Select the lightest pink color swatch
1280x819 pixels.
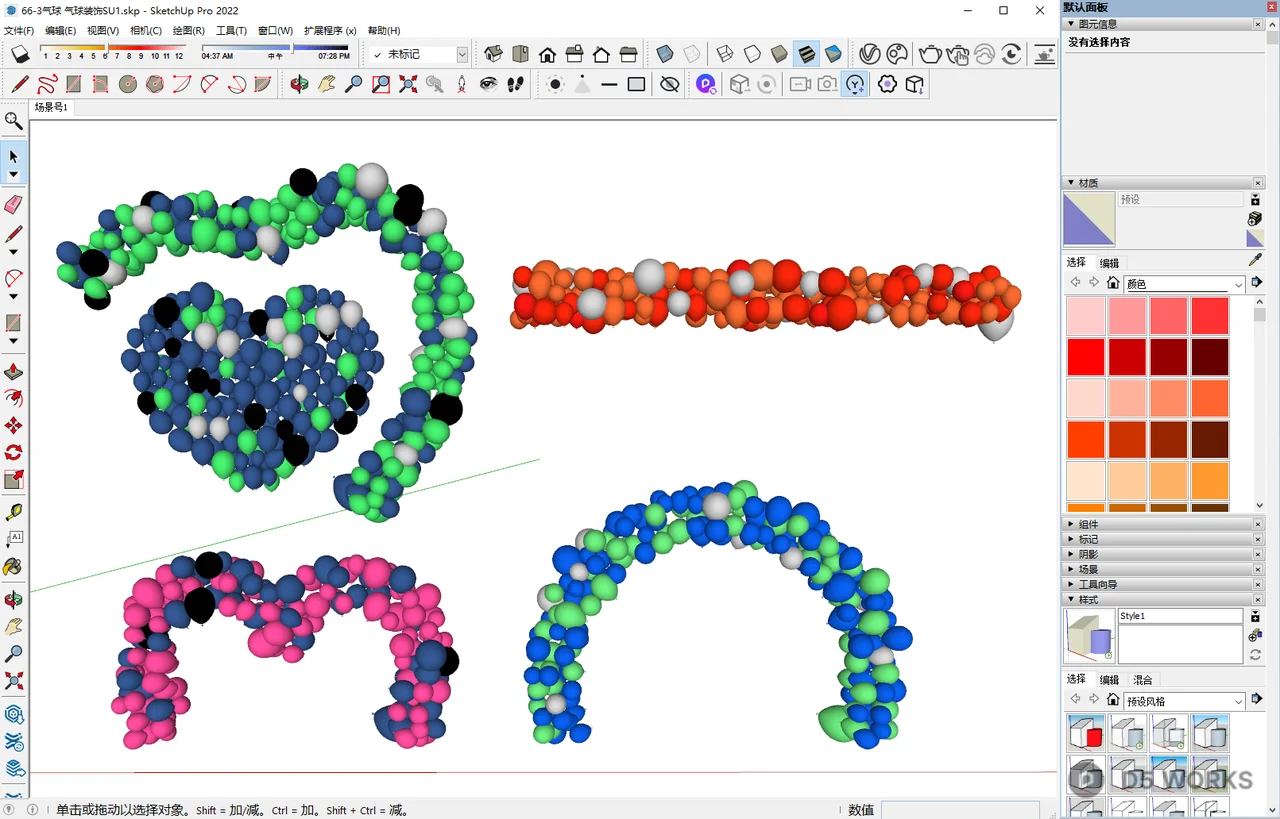tap(1085, 316)
